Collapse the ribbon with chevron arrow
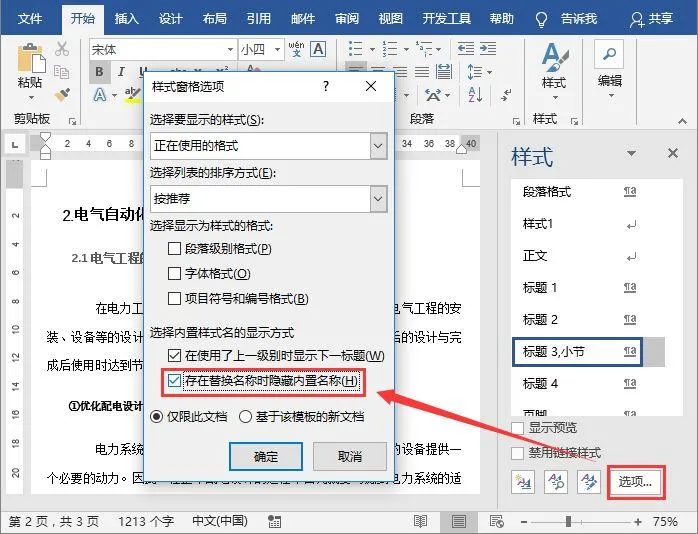Screen dimensions: 698x534 tap(682, 121)
